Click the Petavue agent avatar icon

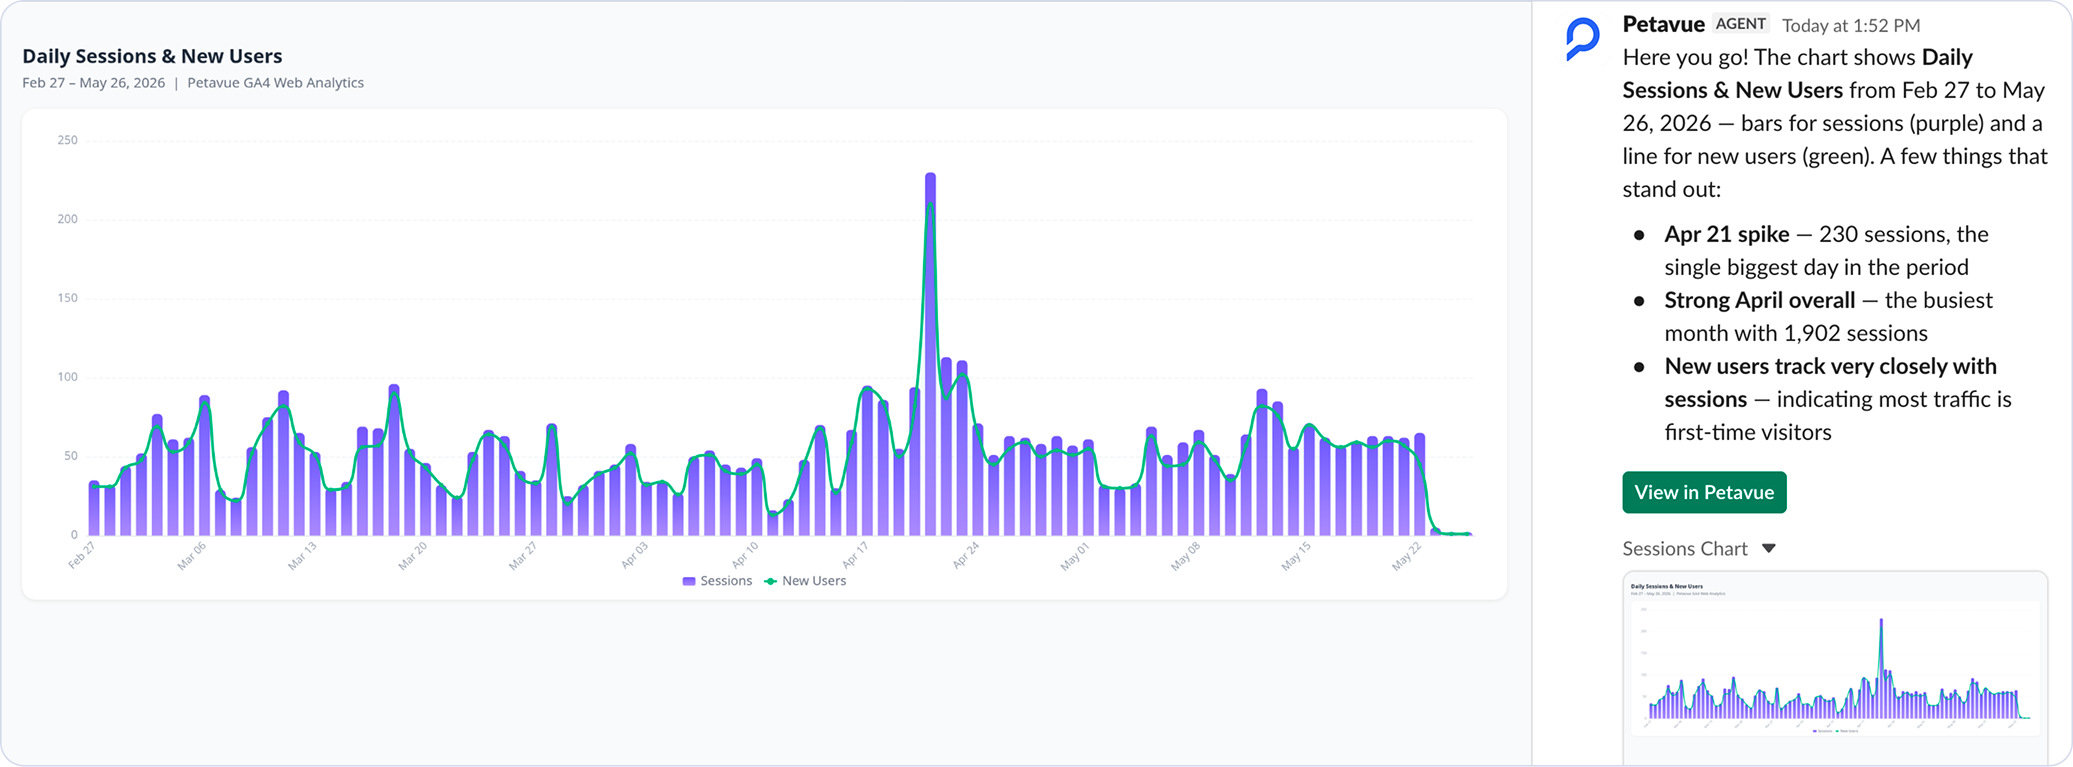[1583, 40]
